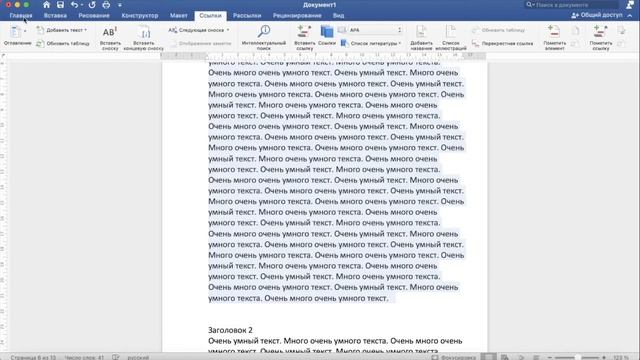Open the Ссылки citations pane
This screenshot has height=360, width=640.
pos(327,36)
